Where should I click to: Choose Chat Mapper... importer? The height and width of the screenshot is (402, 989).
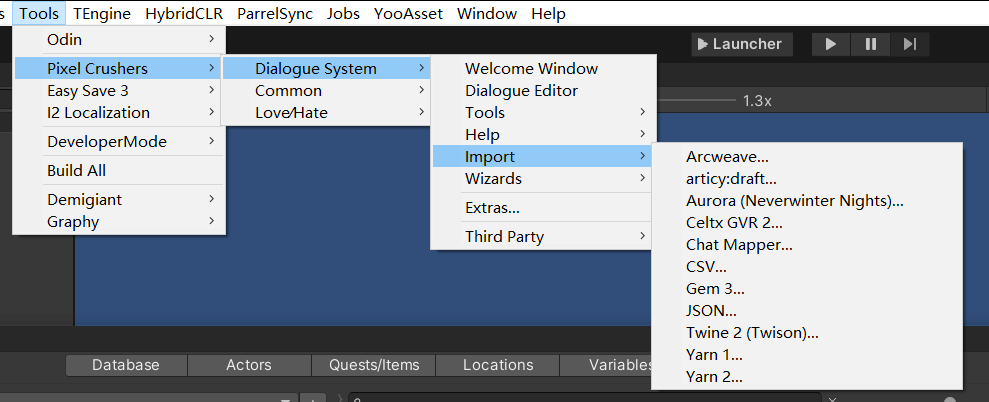coord(807,245)
